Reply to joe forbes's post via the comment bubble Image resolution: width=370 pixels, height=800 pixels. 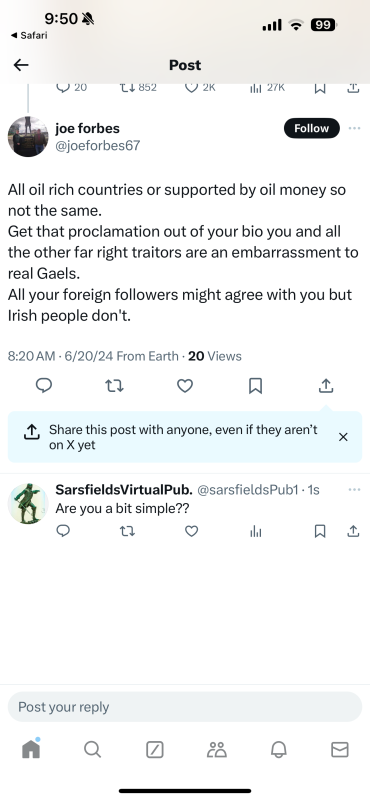[x=44, y=386]
